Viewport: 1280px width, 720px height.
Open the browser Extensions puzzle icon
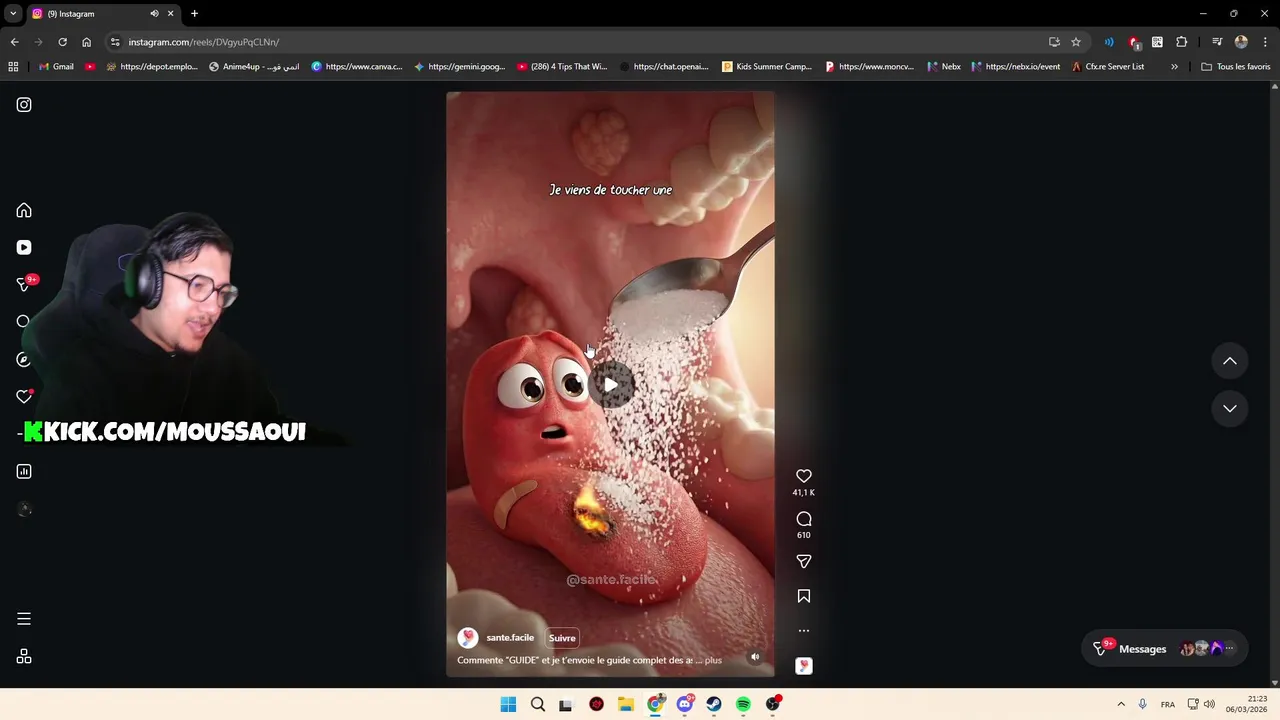(1181, 42)
